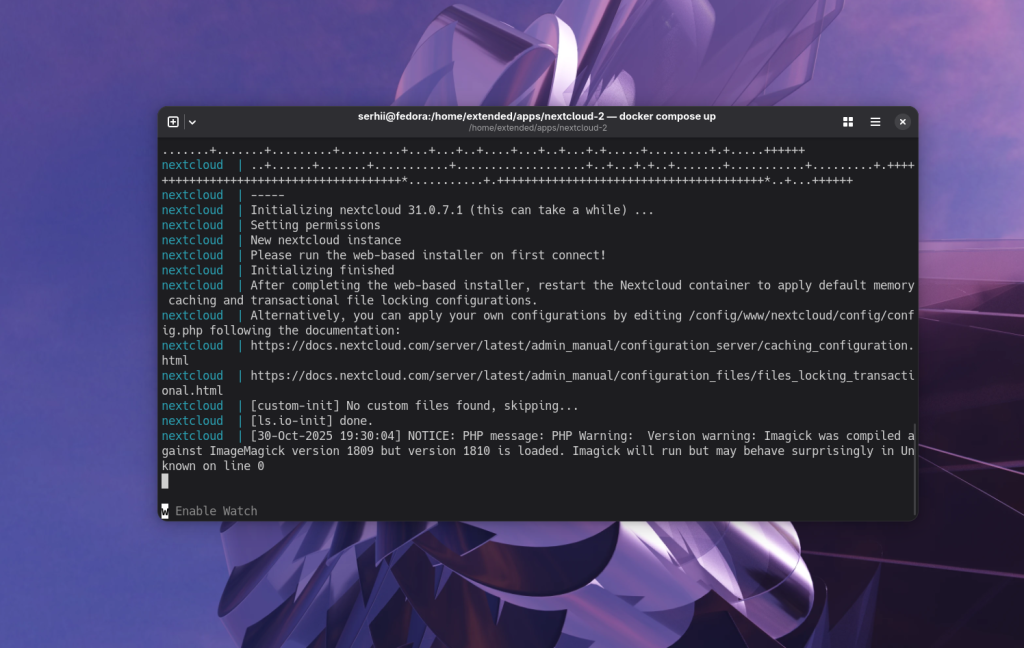Open the caching_configuration documentation link
This screenshot has height=648, width=1024.
580,346
